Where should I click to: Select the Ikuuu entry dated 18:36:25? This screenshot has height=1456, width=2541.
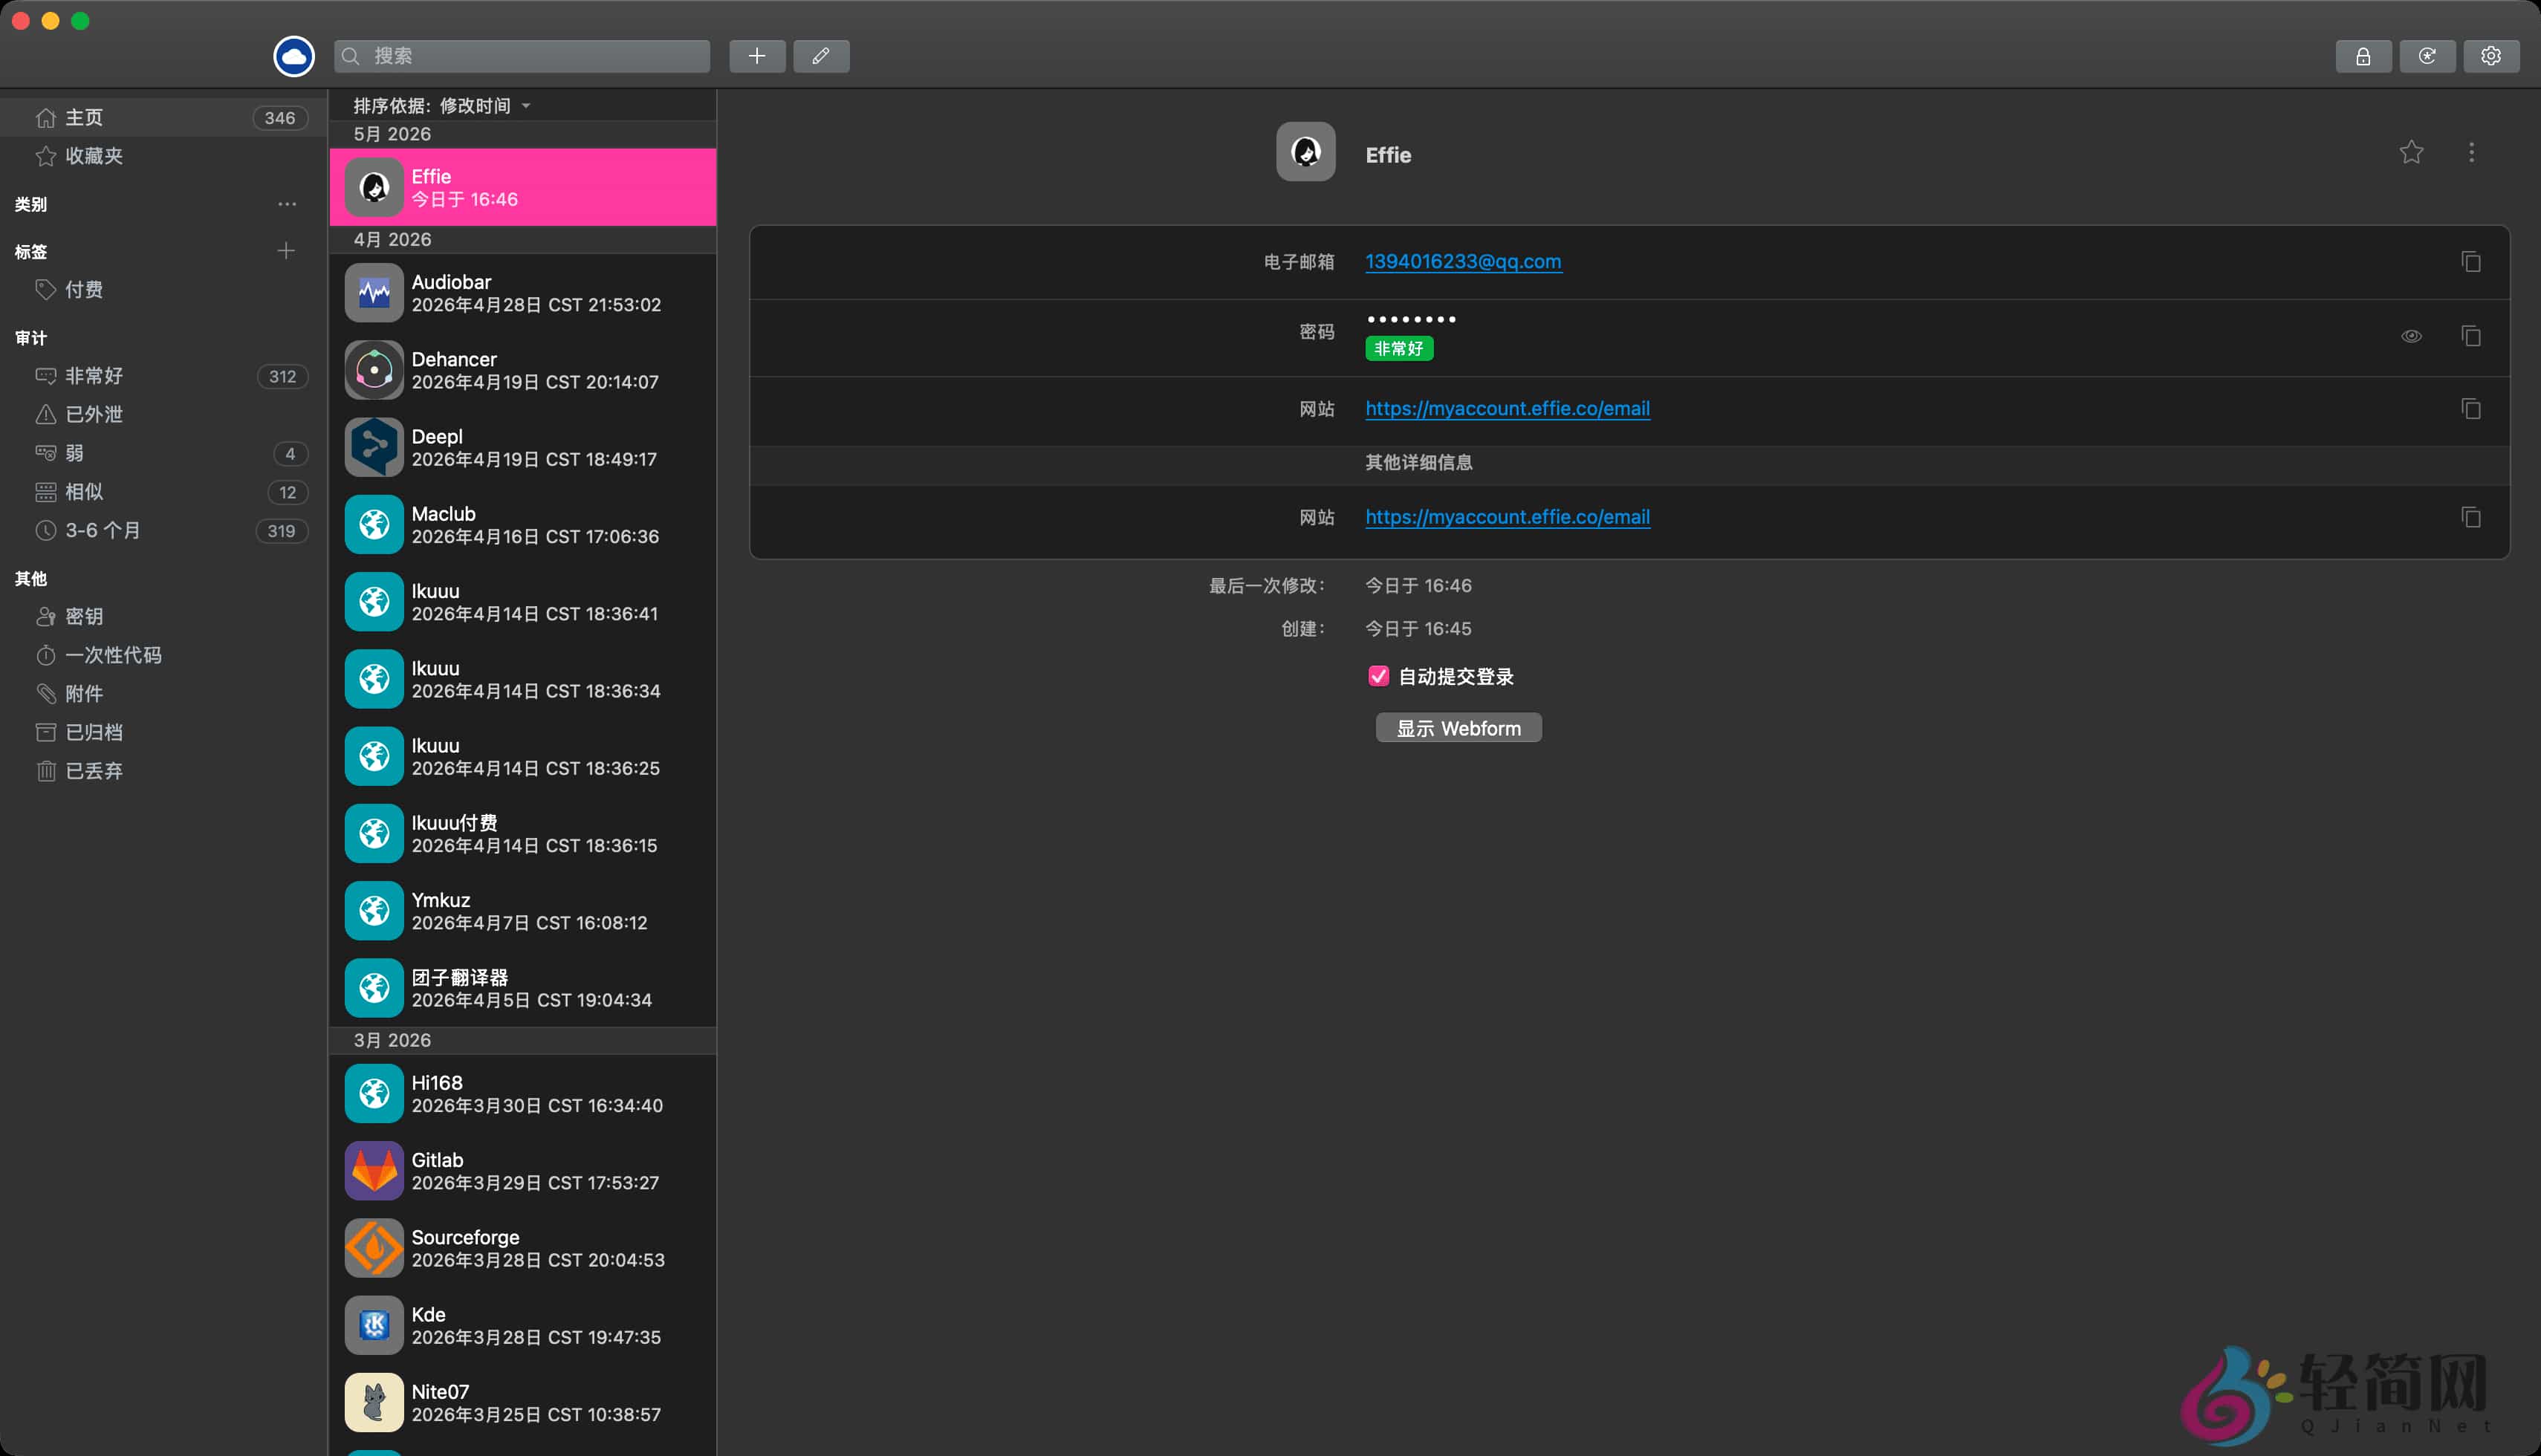(x=522, y=756)
